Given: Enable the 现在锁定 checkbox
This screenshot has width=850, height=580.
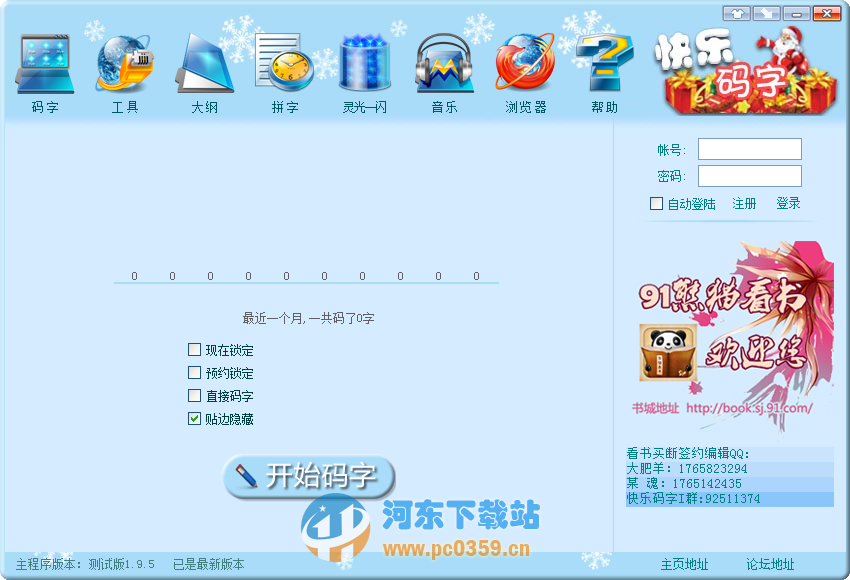Looking at the screenshot, I should point(194,350).
